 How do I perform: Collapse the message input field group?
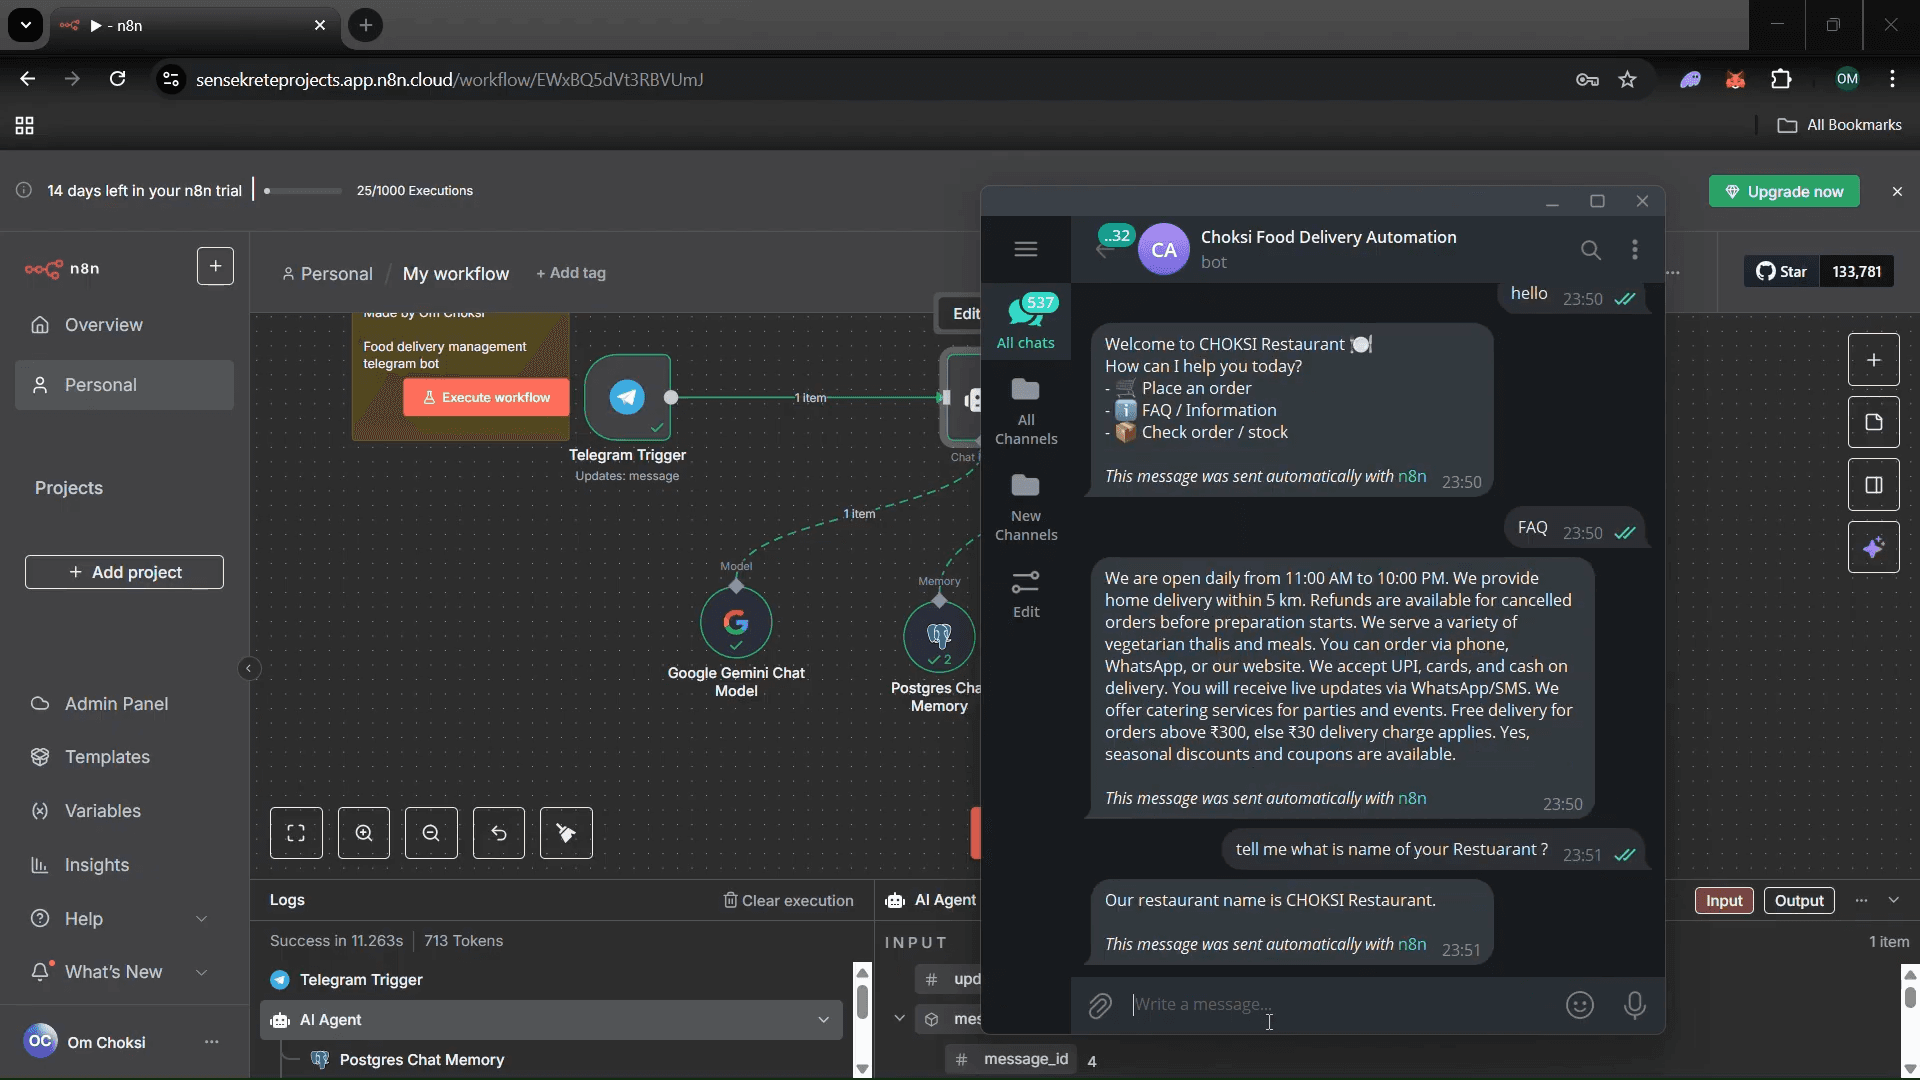pos(899,1019)
